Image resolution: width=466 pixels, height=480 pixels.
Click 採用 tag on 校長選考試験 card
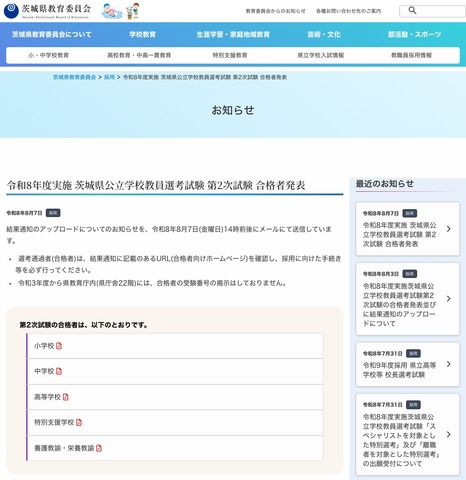coord(413,353)
